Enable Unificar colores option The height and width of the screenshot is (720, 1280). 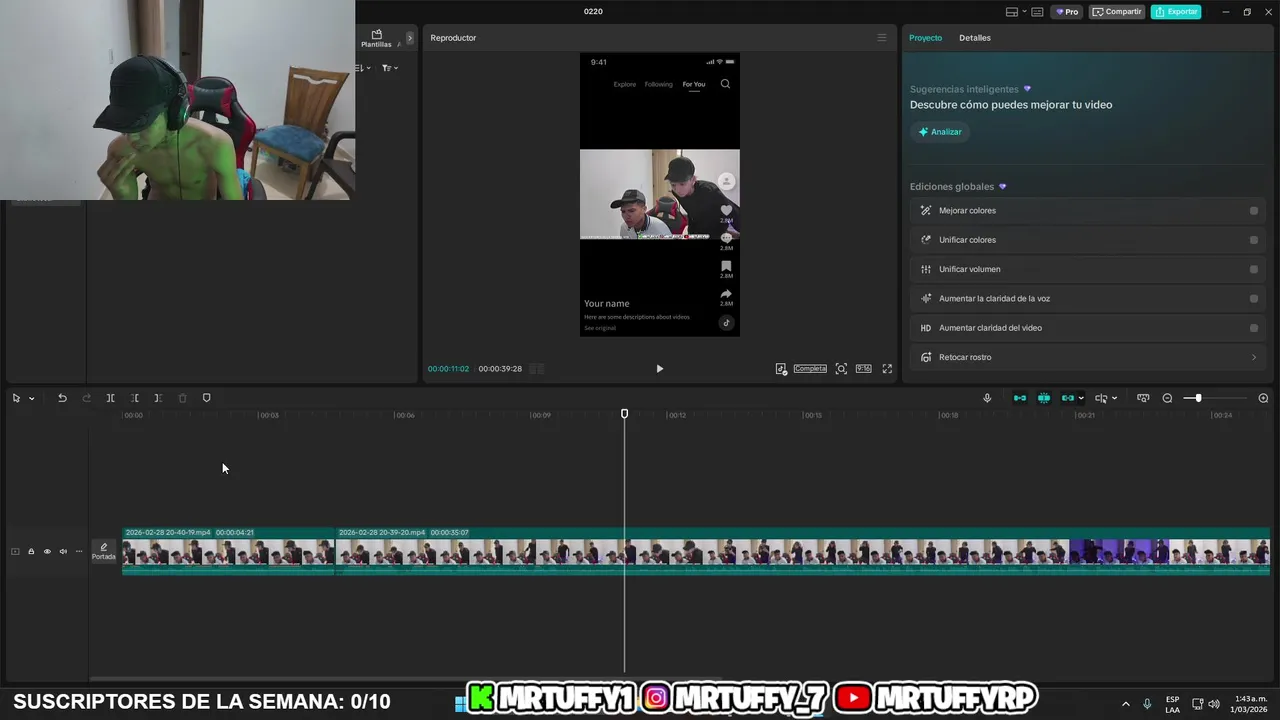tap(1254, 240)
